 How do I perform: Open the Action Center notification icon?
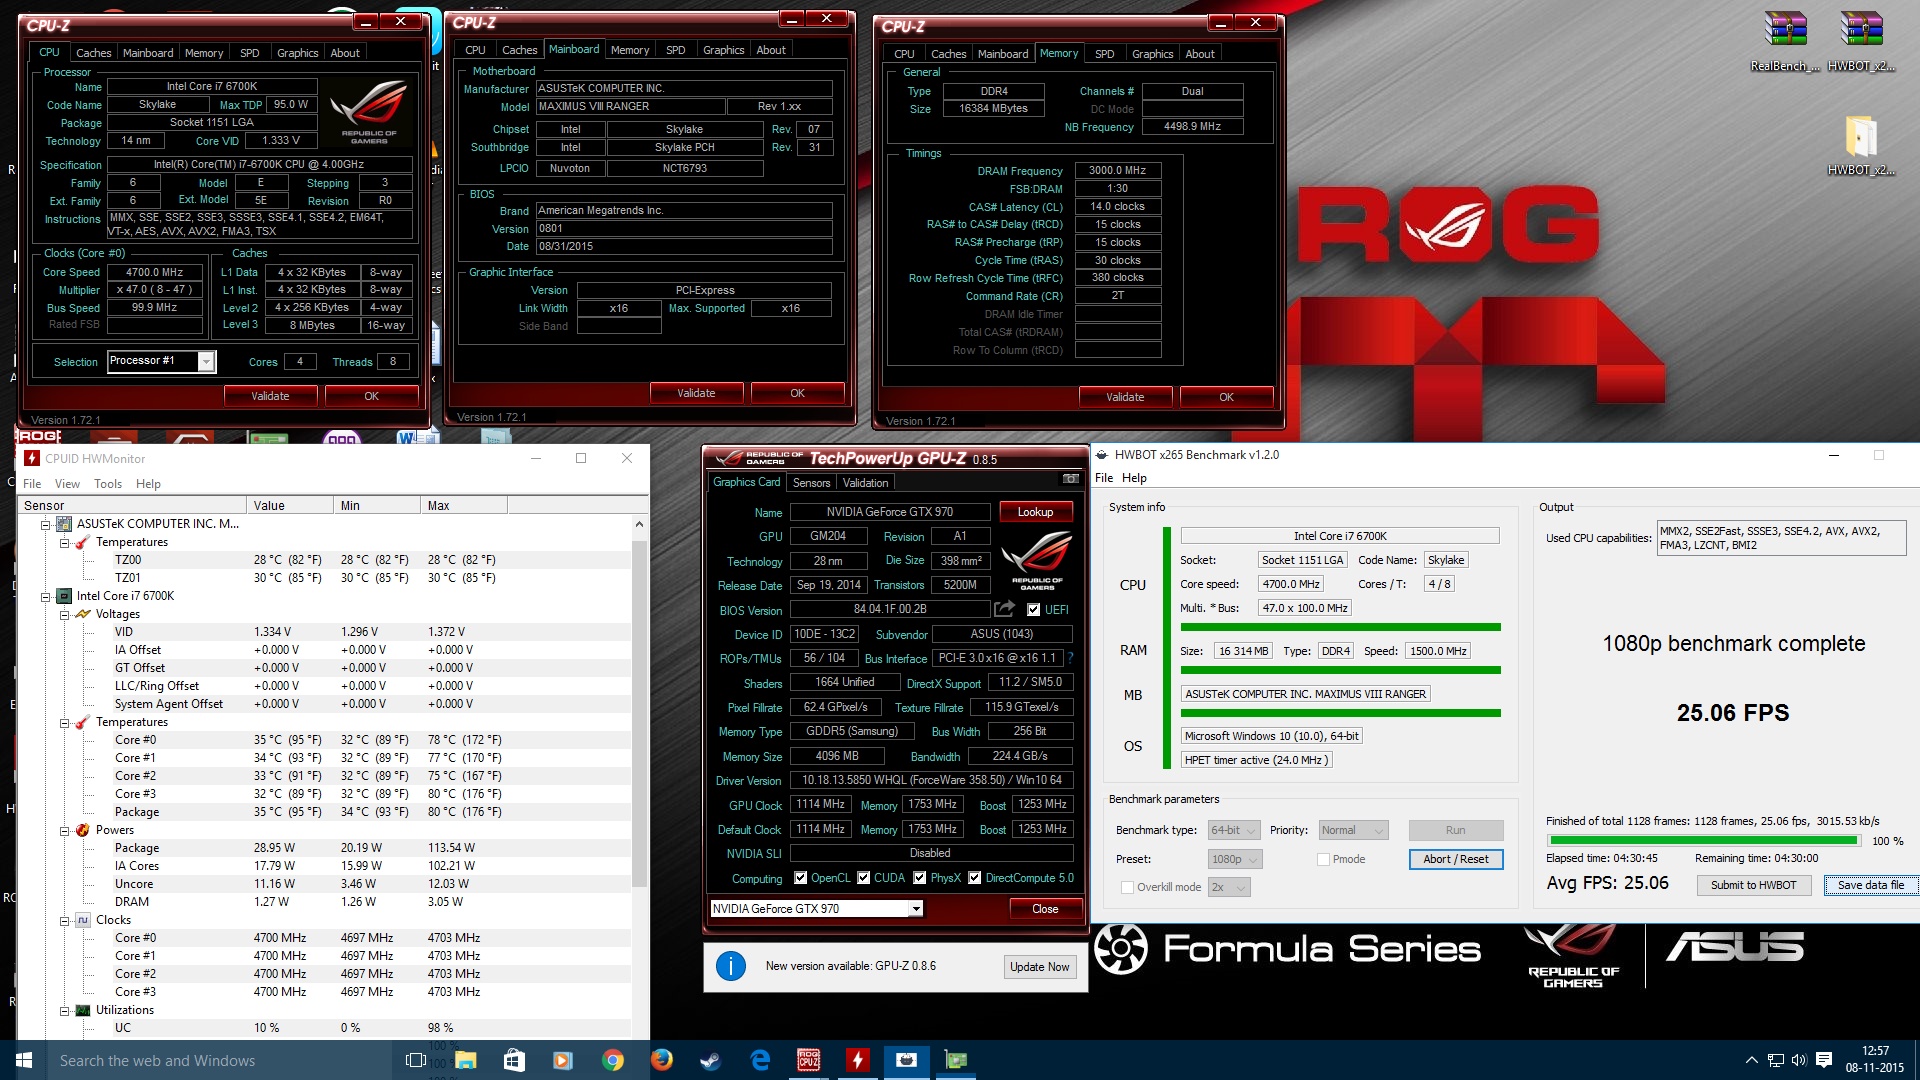(x=1824, y=1060)
